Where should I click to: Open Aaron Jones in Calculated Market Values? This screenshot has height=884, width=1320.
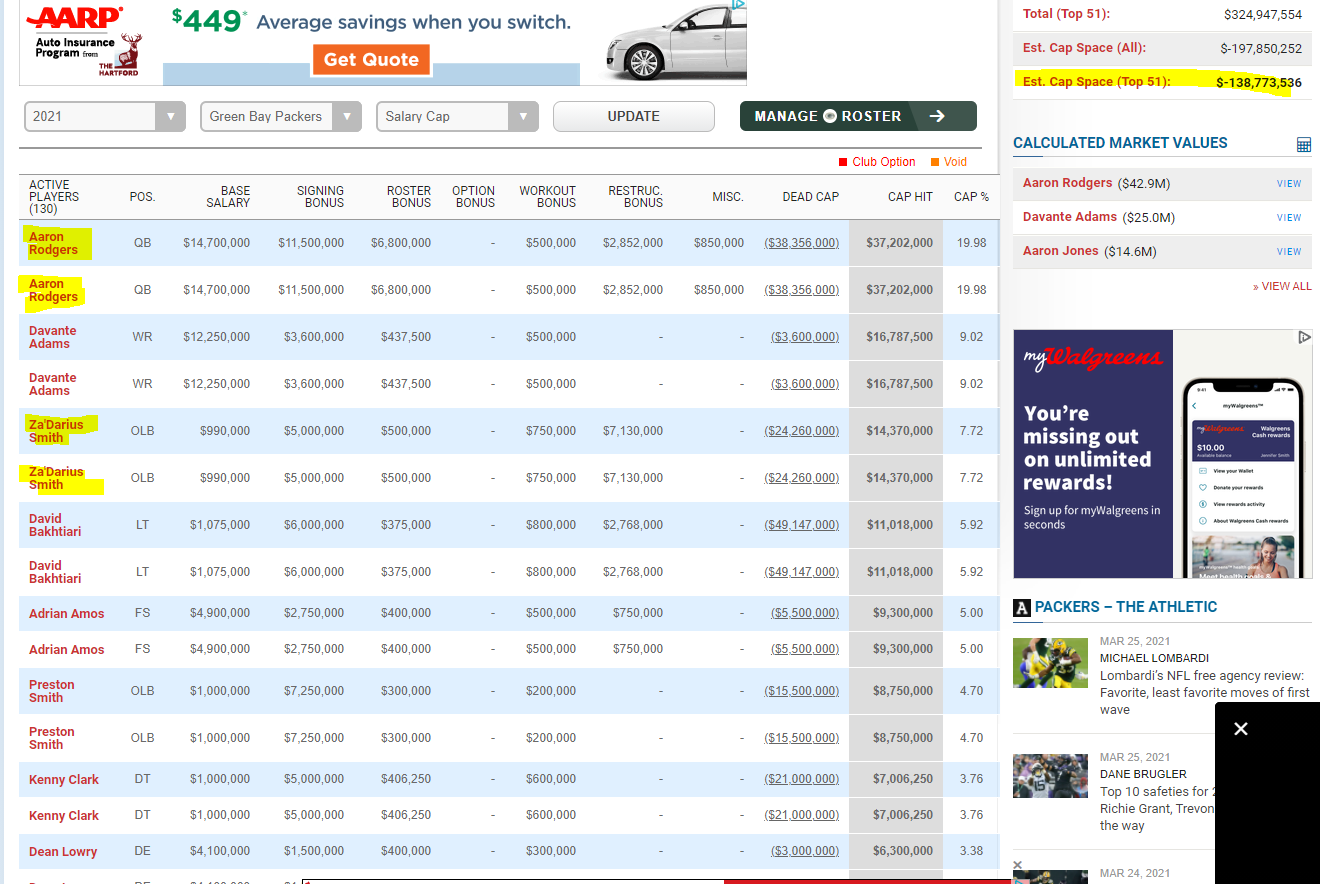pos(1061,251)
